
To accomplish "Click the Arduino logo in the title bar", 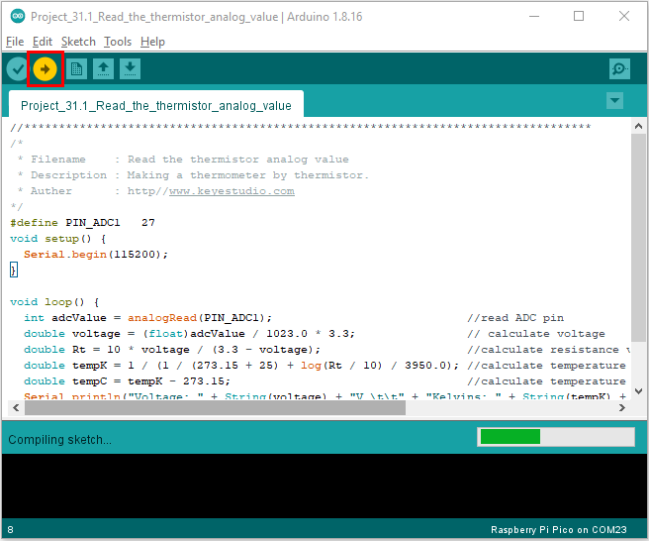I will coord(17,16).
